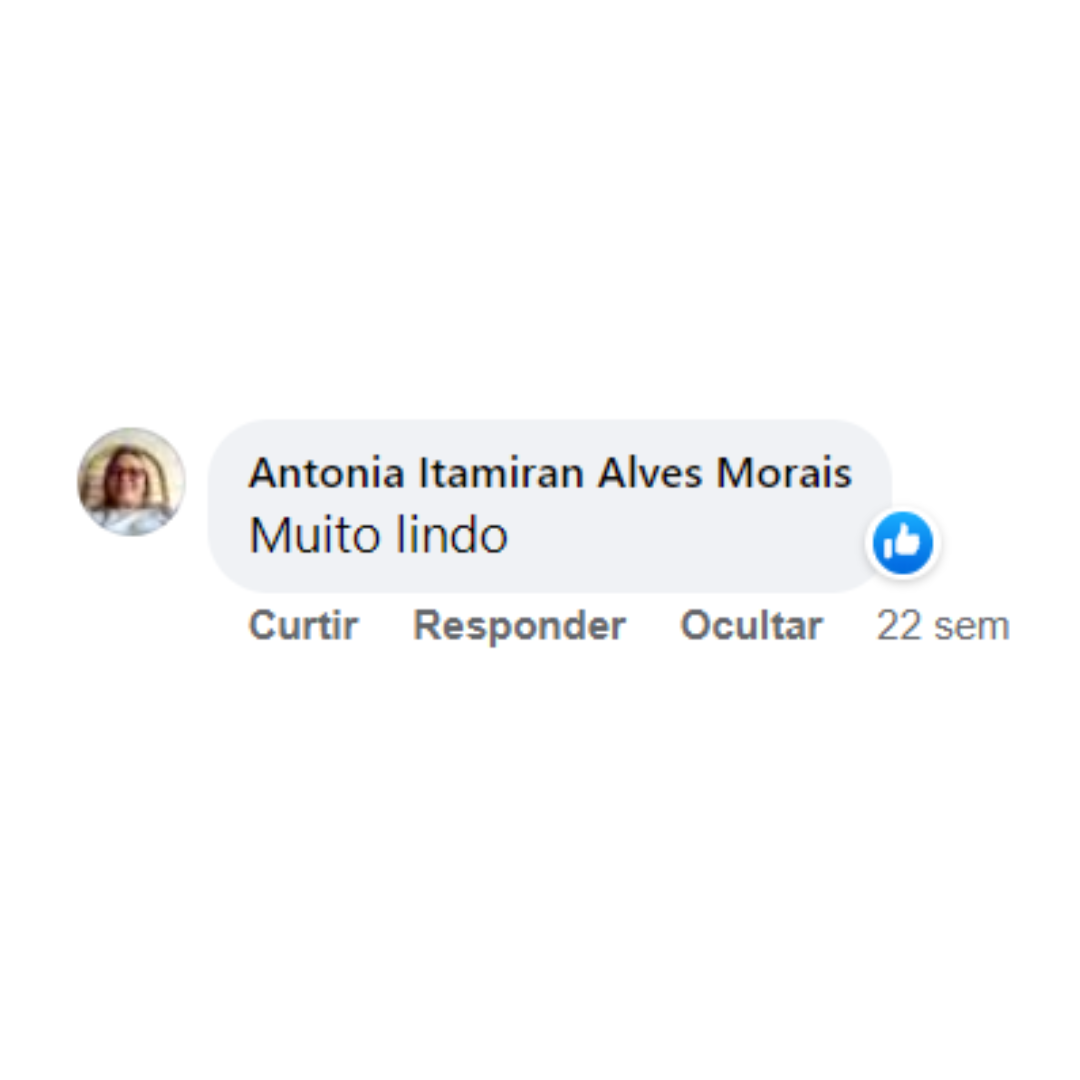Open Antonia's profile picture
Screen dimensions: 1080x1080
coord(131,481)
